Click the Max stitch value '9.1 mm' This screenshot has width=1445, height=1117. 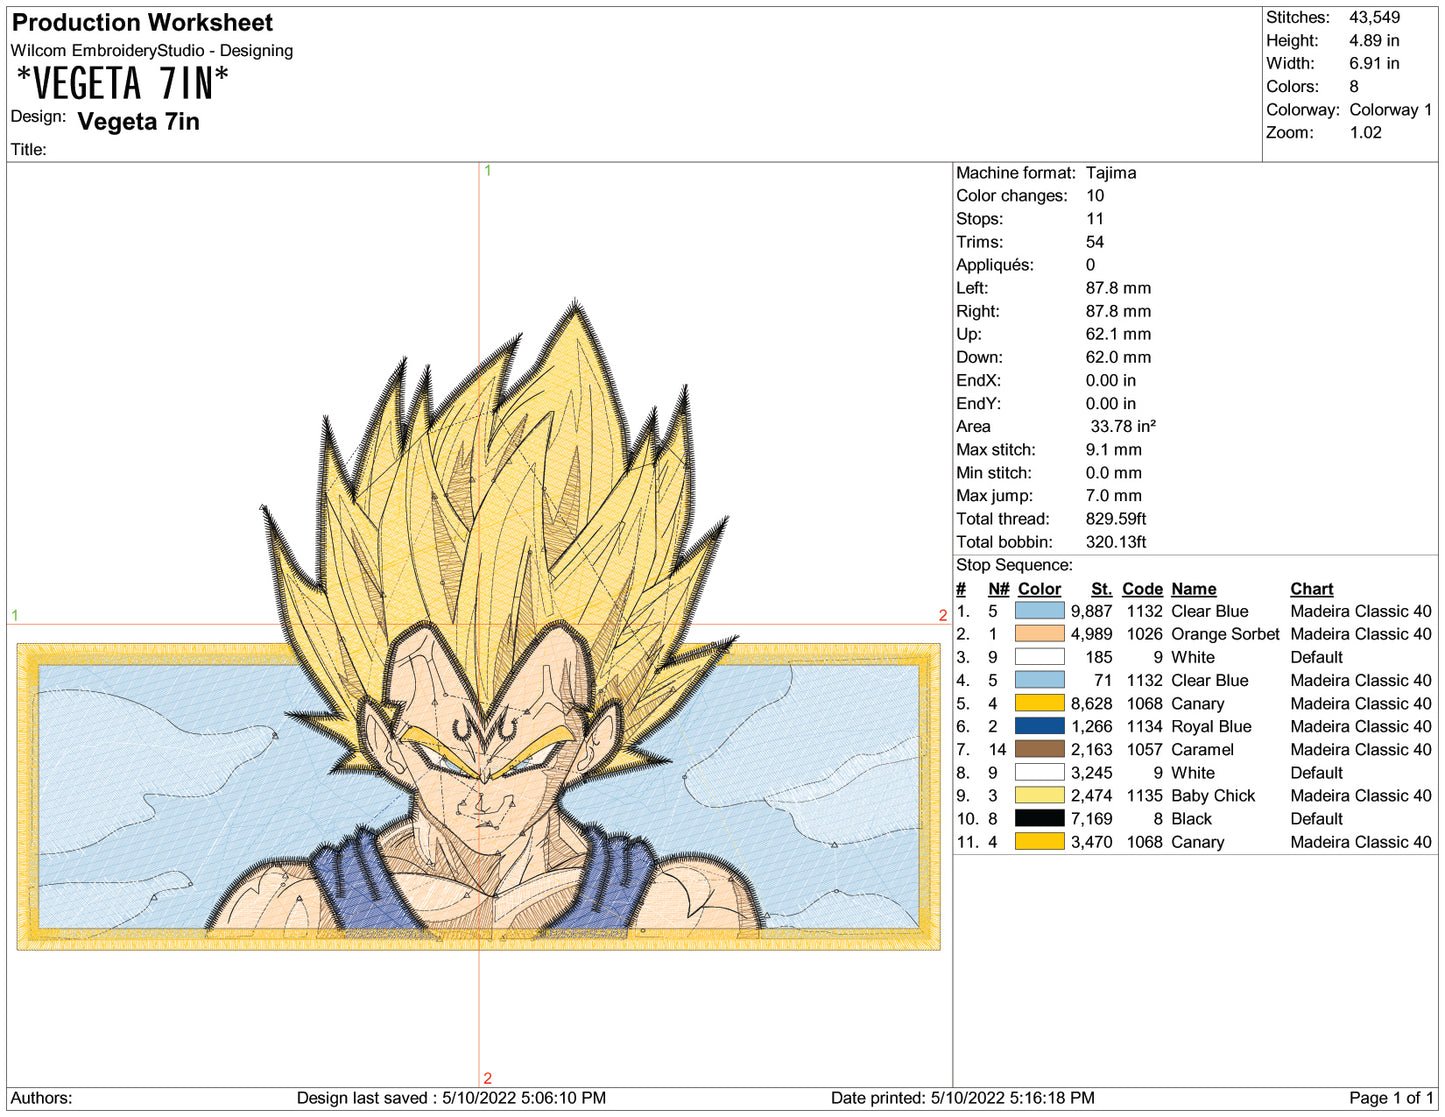click(1113, 450)
